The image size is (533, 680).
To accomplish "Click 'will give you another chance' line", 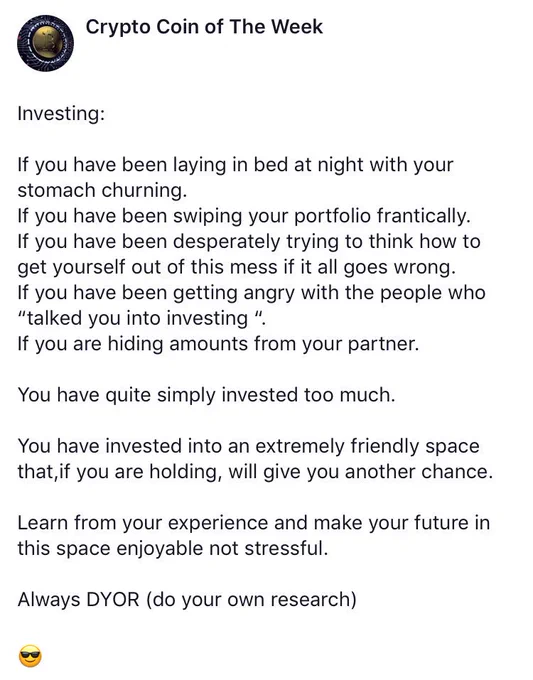I will coord(255,472).
